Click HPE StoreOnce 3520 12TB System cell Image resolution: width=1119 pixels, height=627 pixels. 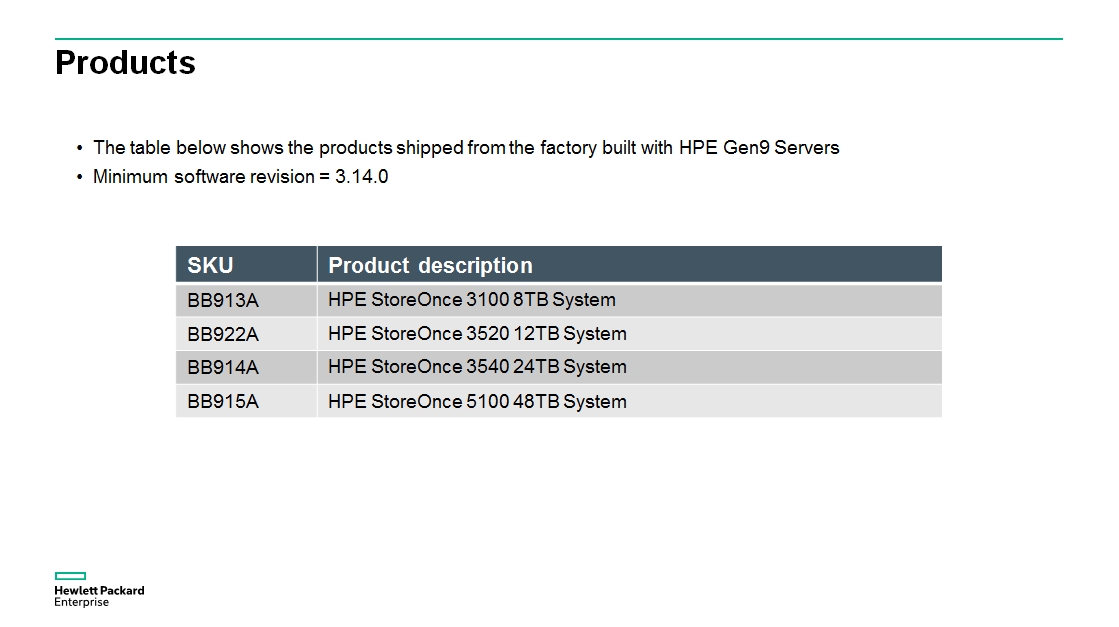pyautogui.click(x=629, y=334)
